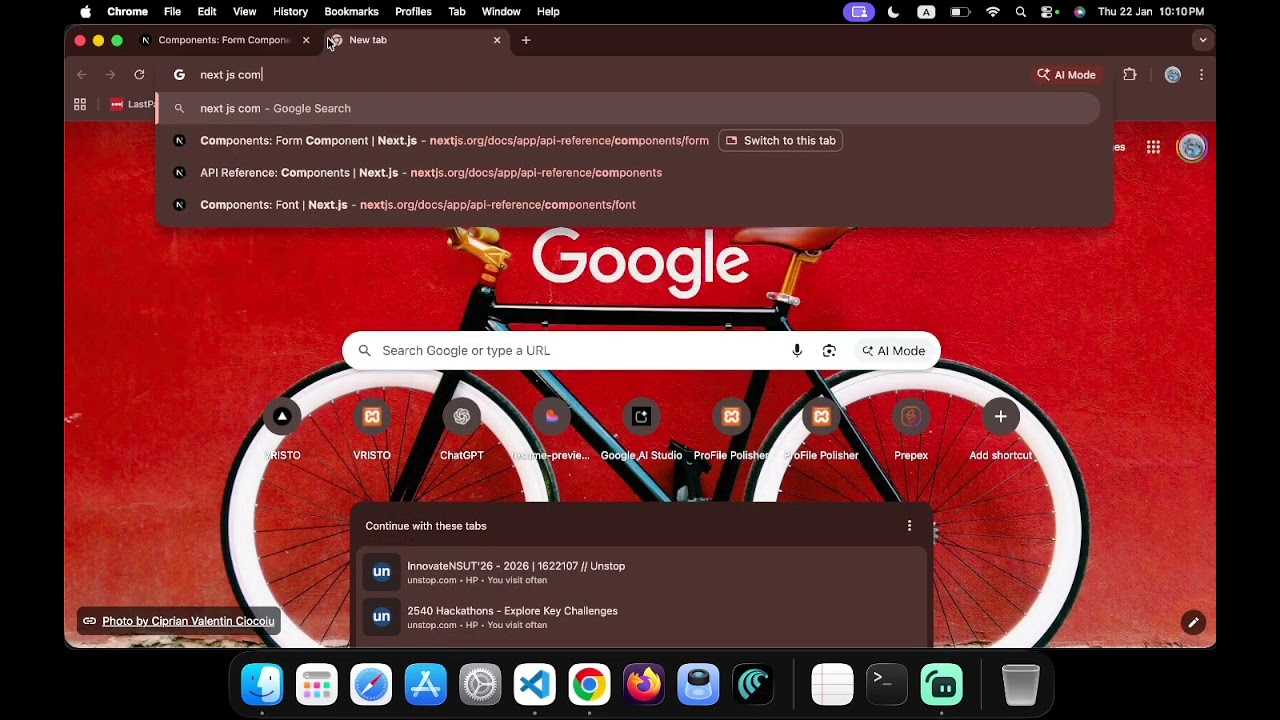Start voice search with the microphone icon
This screenshot has height=720, width=1280.
point(797,351)
